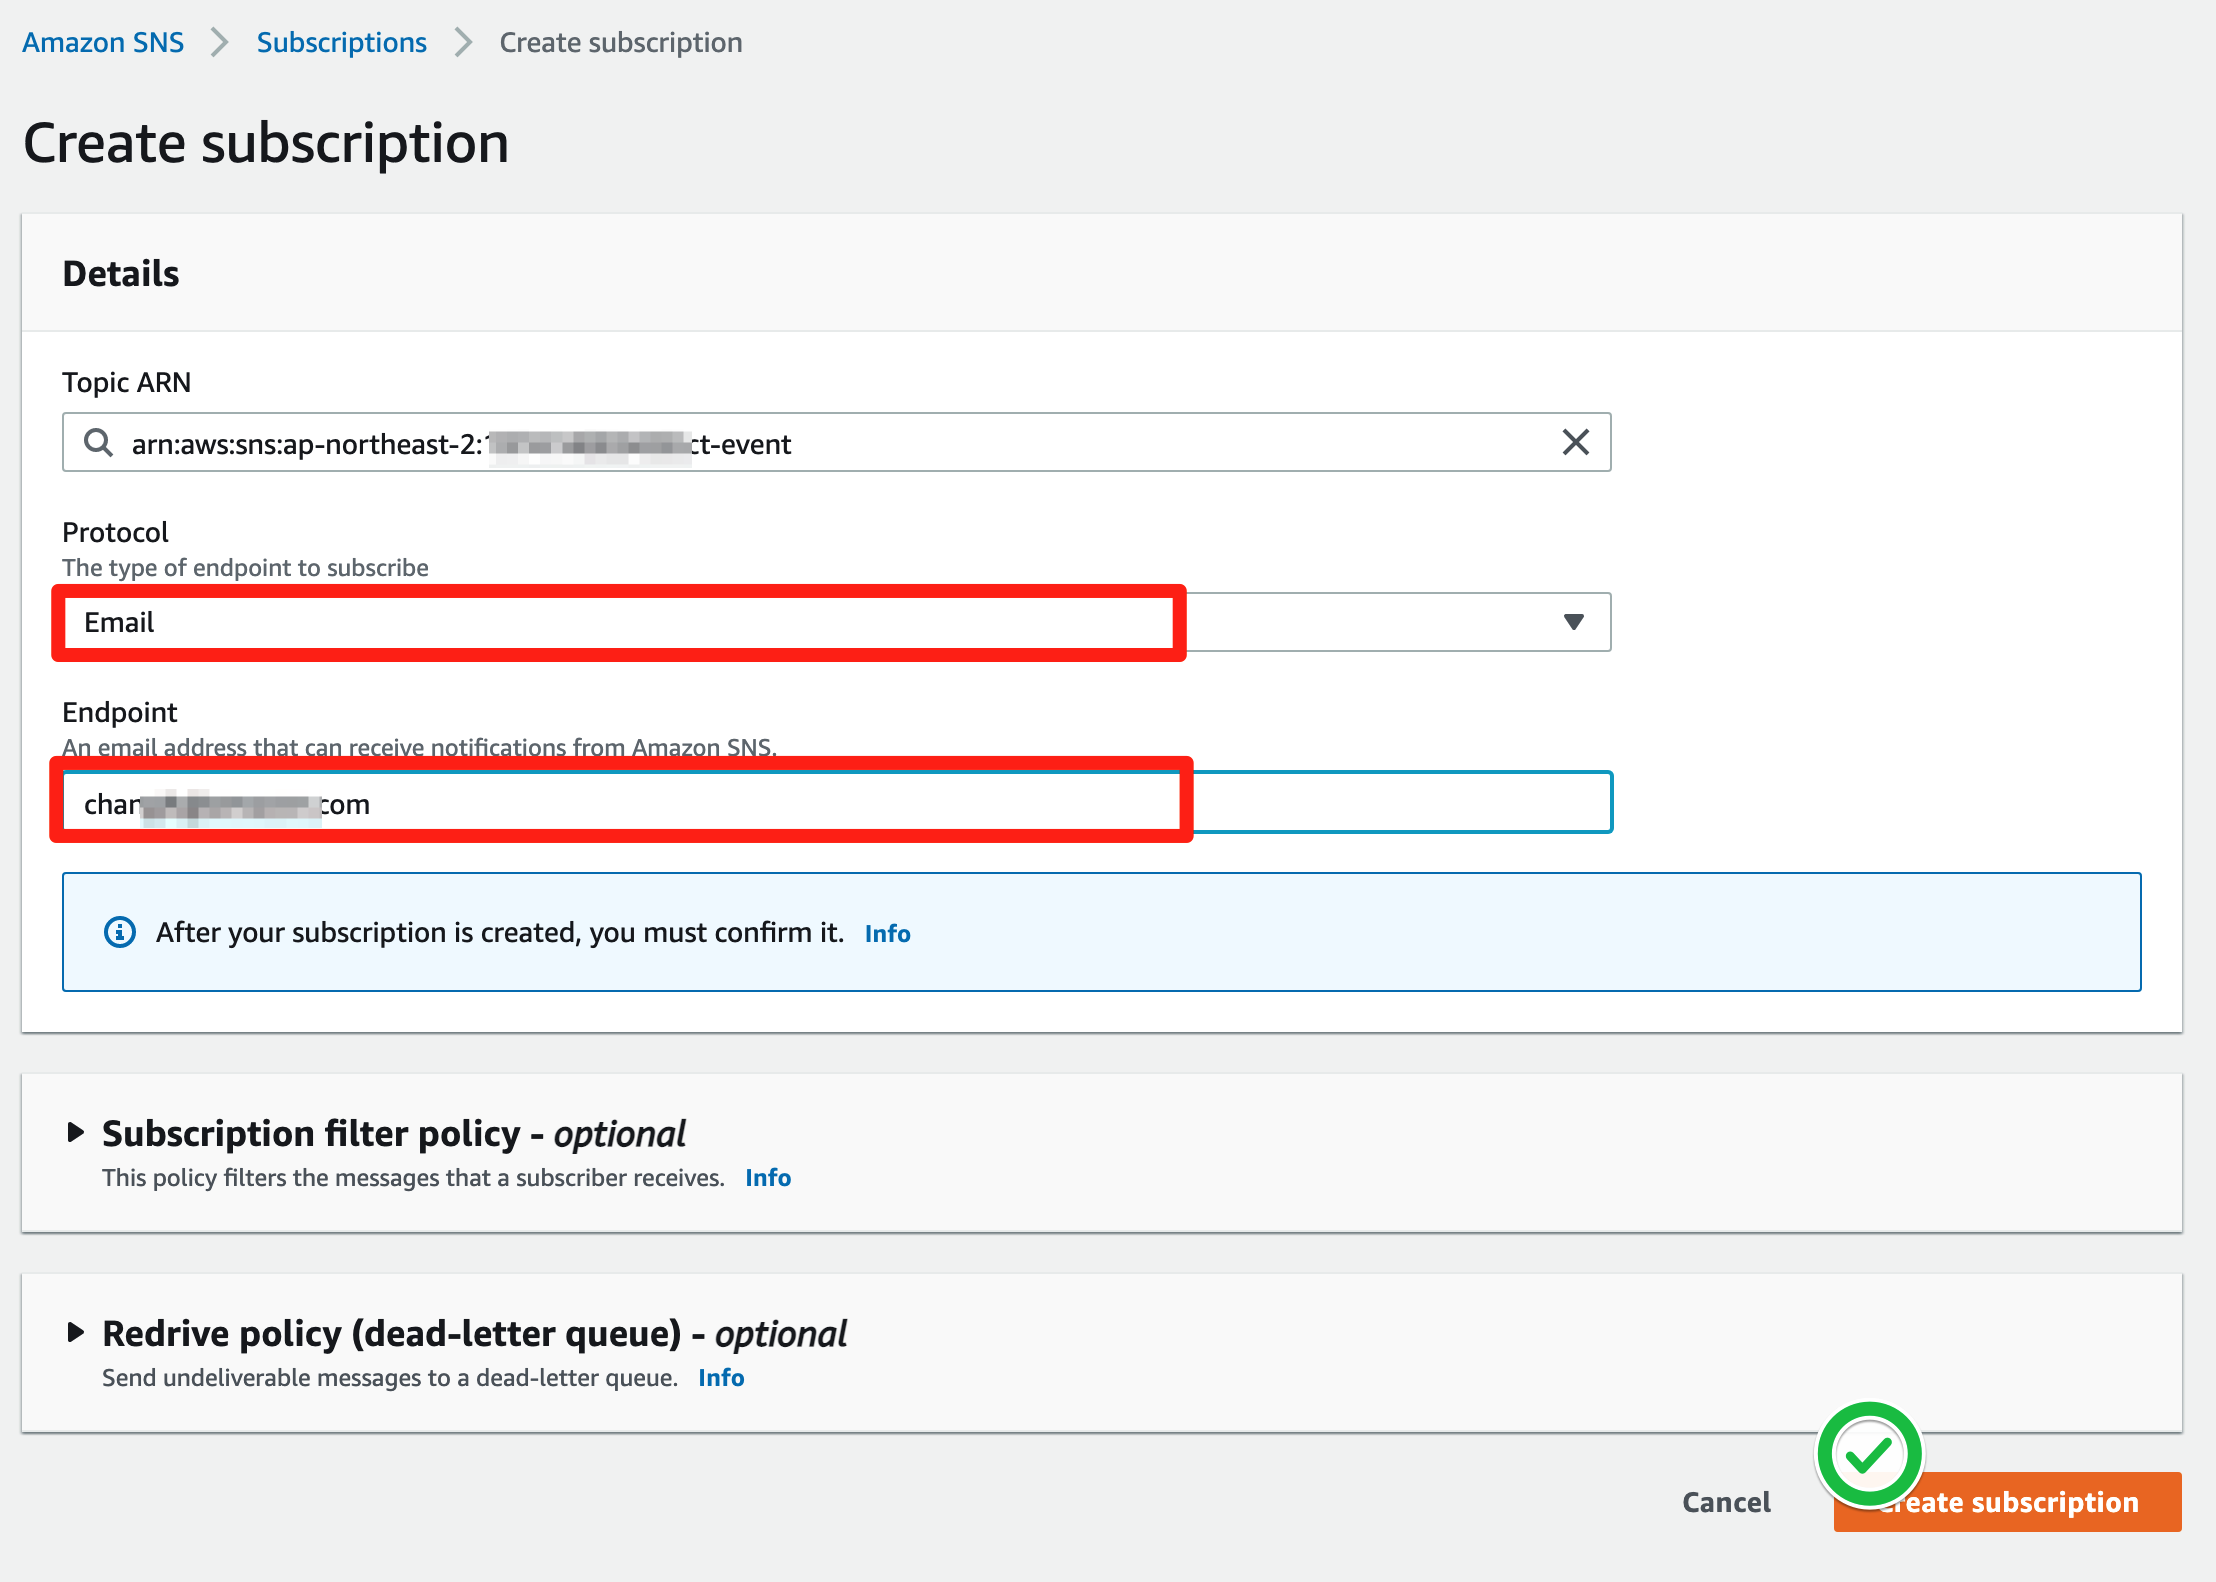Viewport: 2216px width, 1582px height.
Task: Click the info circle icon in confirmation notice
Action: pyautogui.click(x=120, y=932)
